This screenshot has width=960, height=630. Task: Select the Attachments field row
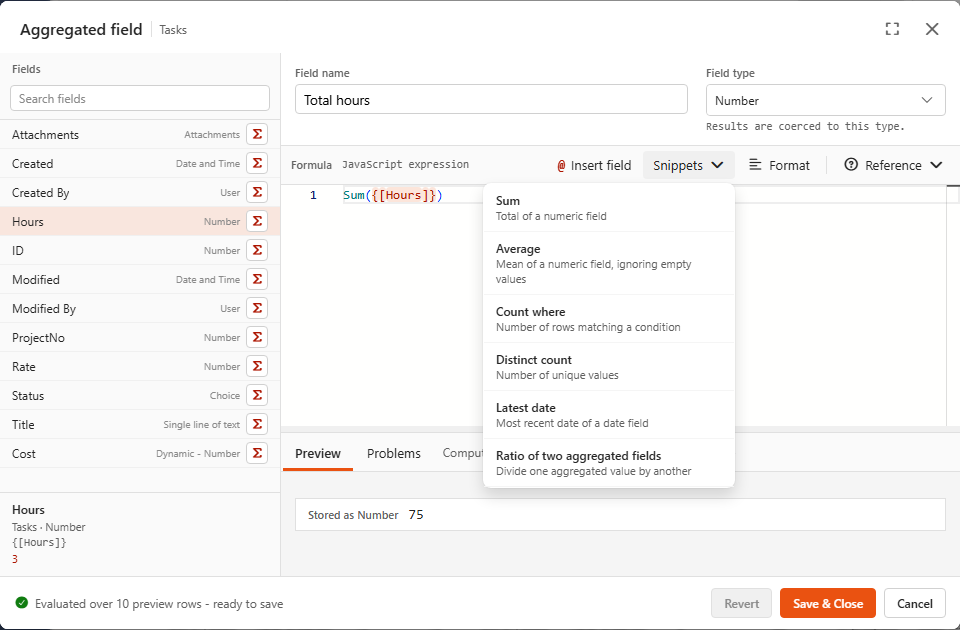[140, 134]
